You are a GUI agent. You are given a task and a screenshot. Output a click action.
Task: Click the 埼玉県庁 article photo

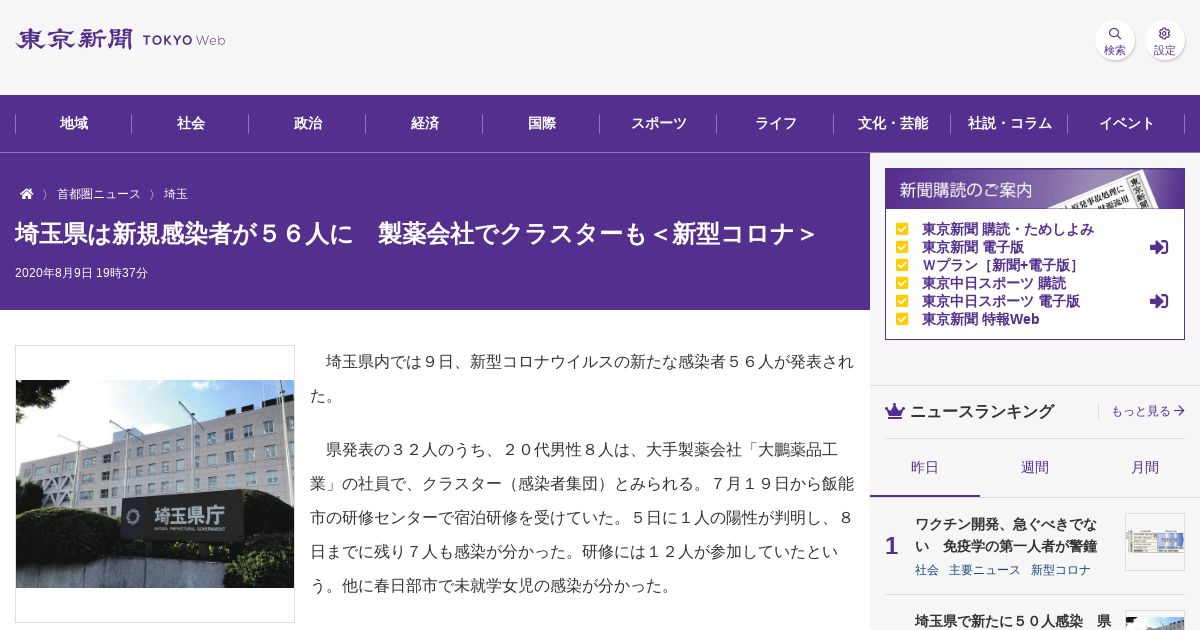click(x=155, y=484)
